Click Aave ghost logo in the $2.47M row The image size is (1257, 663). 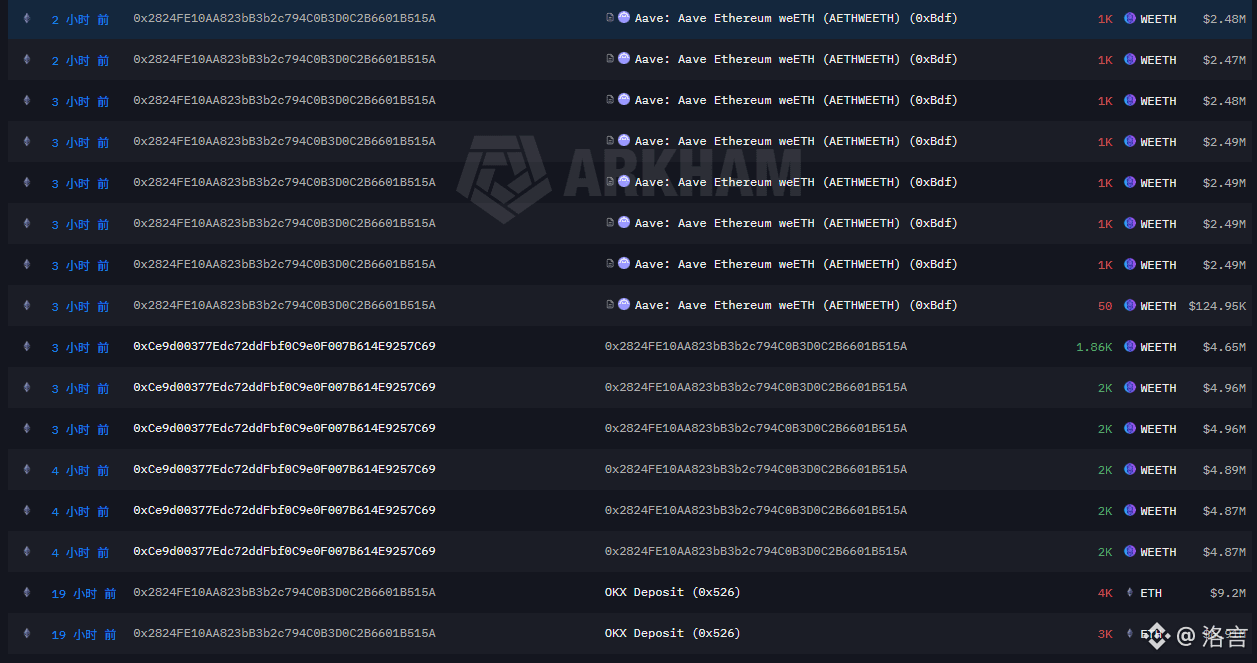click(x=624, y=59)
